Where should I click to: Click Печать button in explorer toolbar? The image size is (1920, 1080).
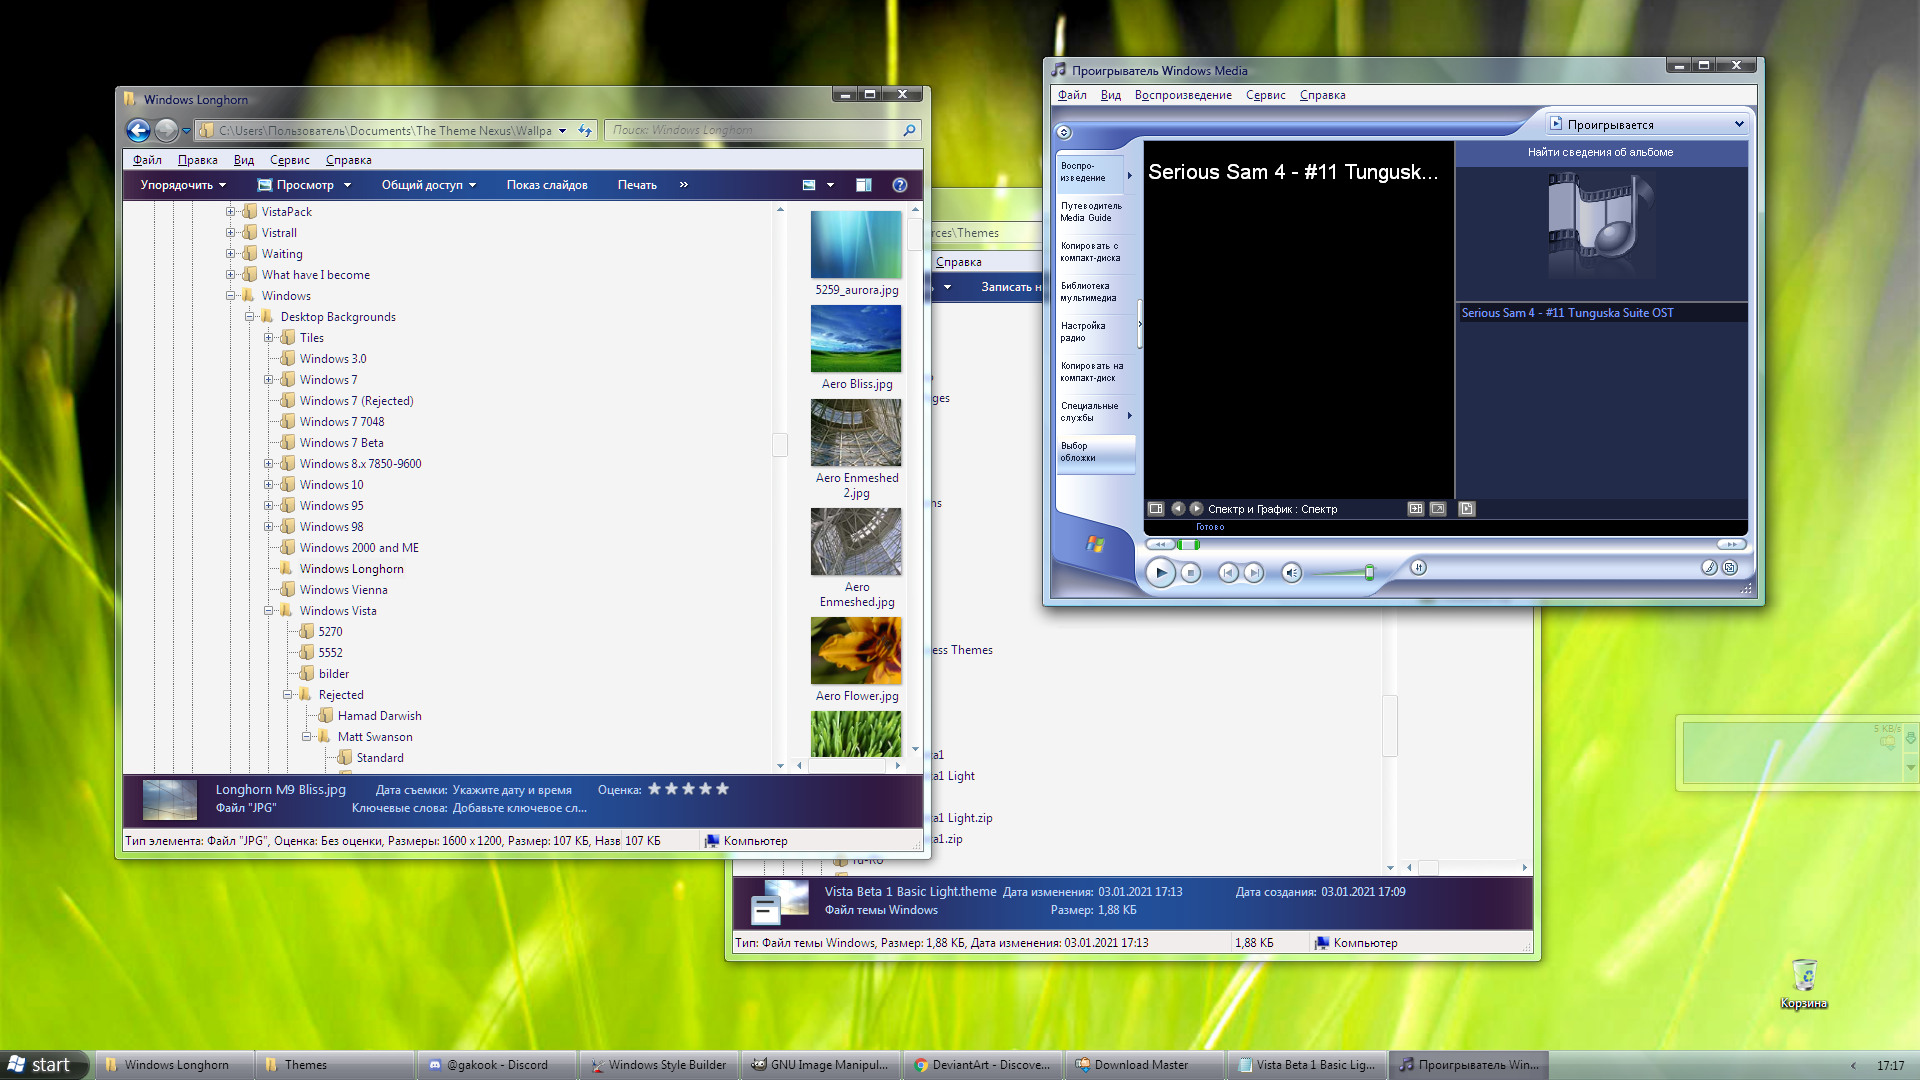pyautogui.click(x=637, y=185)
